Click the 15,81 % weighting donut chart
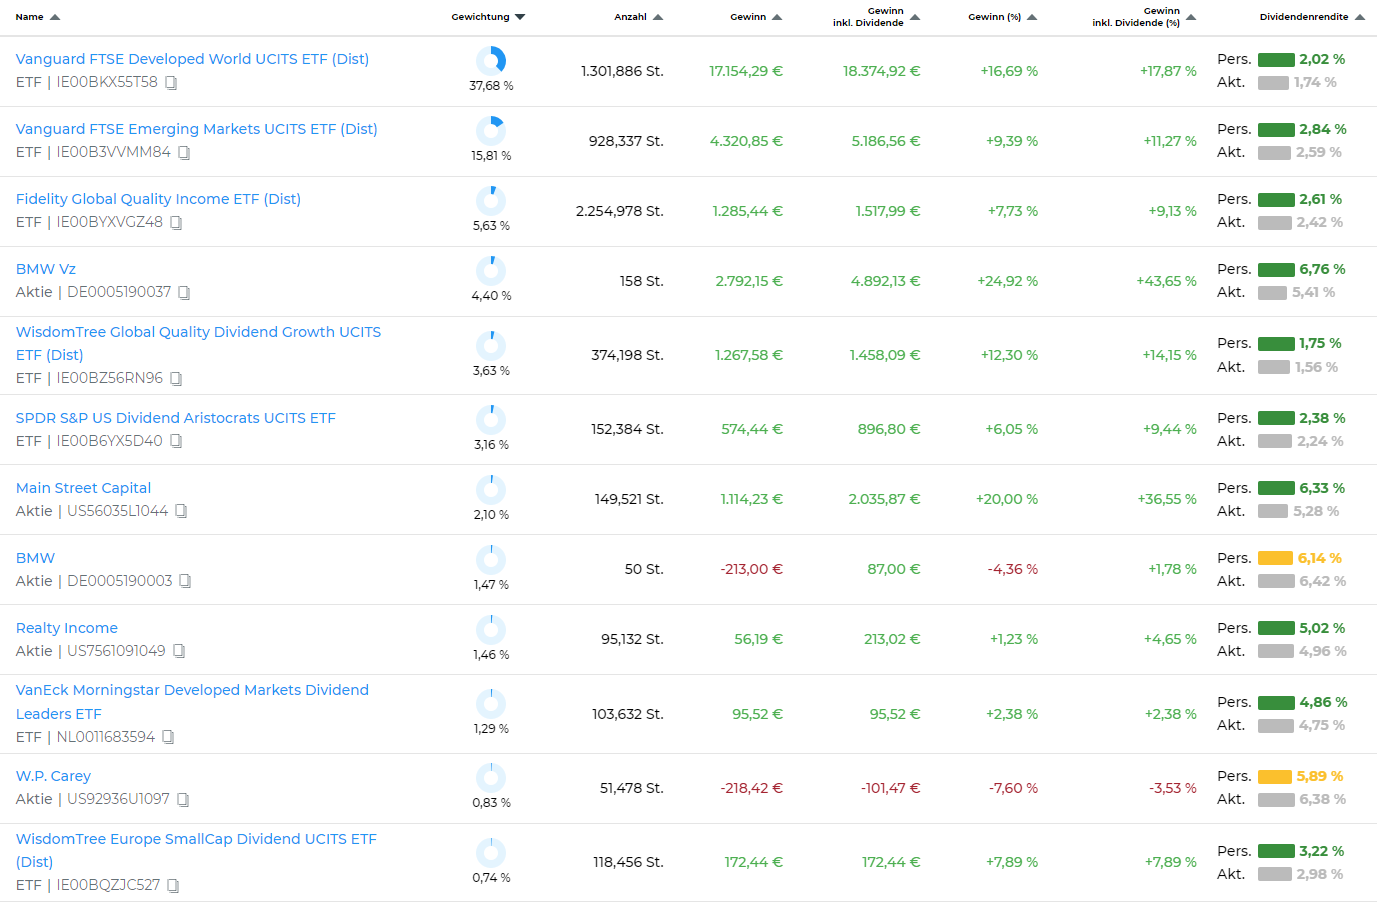1377x903 pixels. (x=491, y=131)
